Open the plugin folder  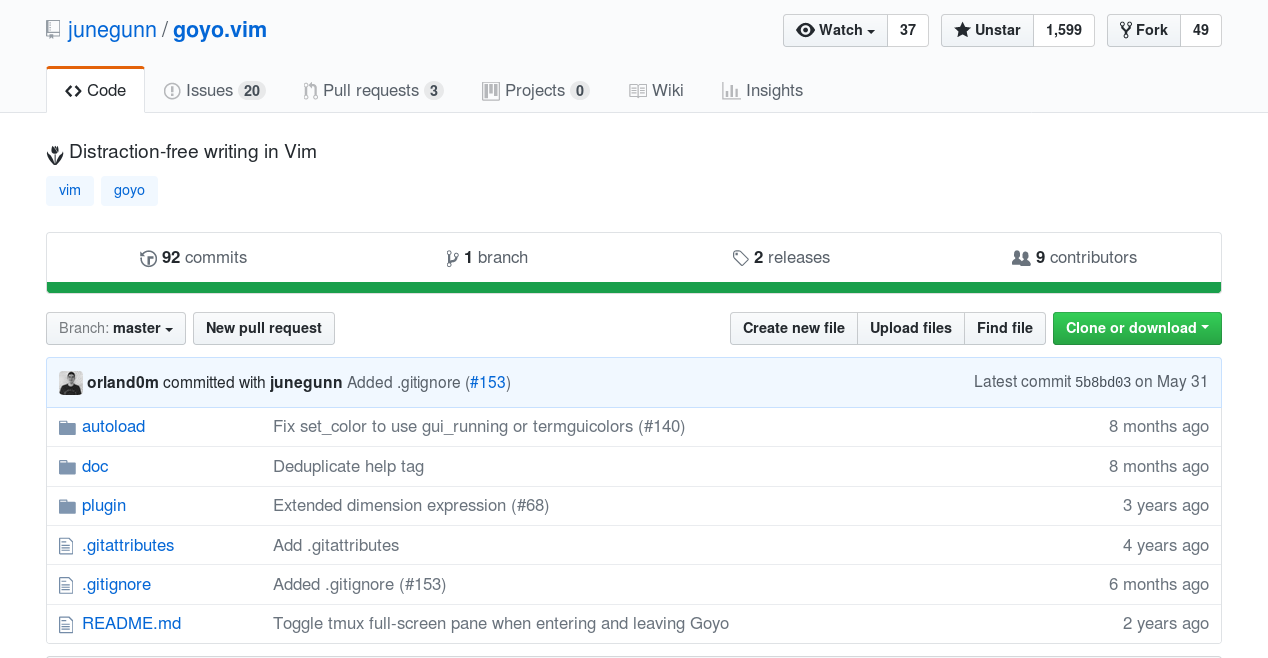pos(104,506)
